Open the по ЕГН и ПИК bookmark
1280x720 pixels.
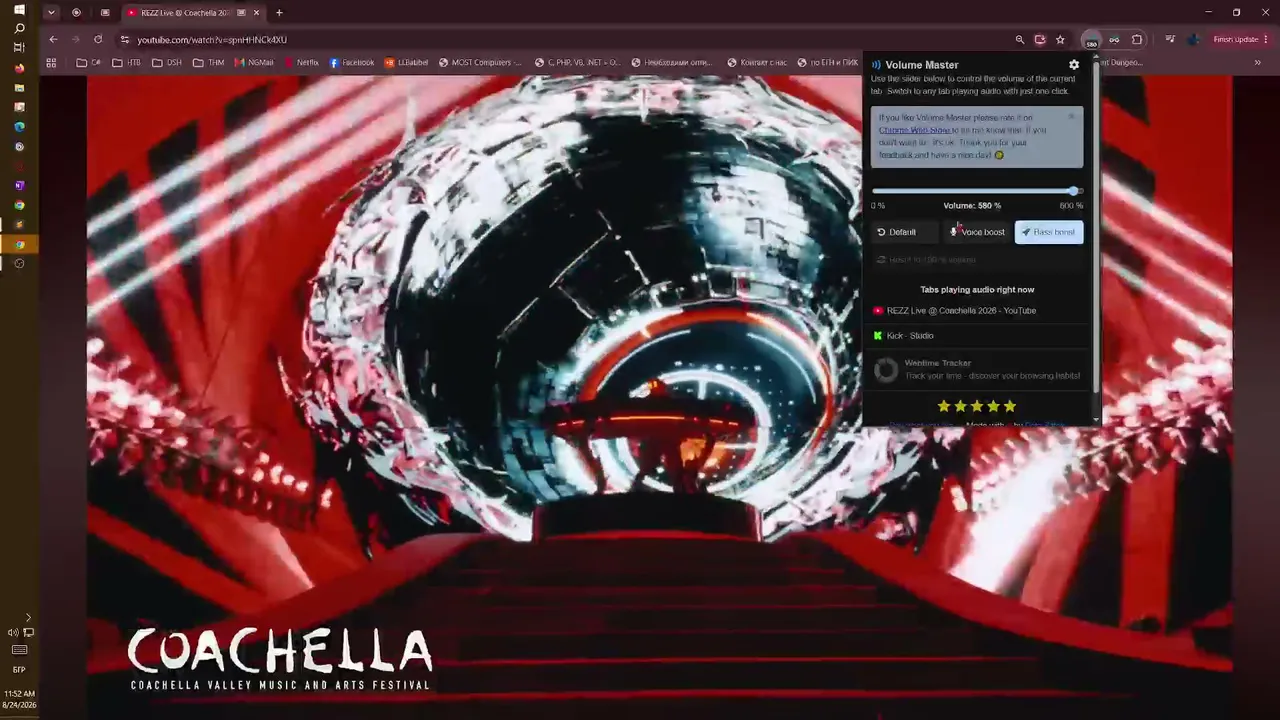[x=827, y=63]
